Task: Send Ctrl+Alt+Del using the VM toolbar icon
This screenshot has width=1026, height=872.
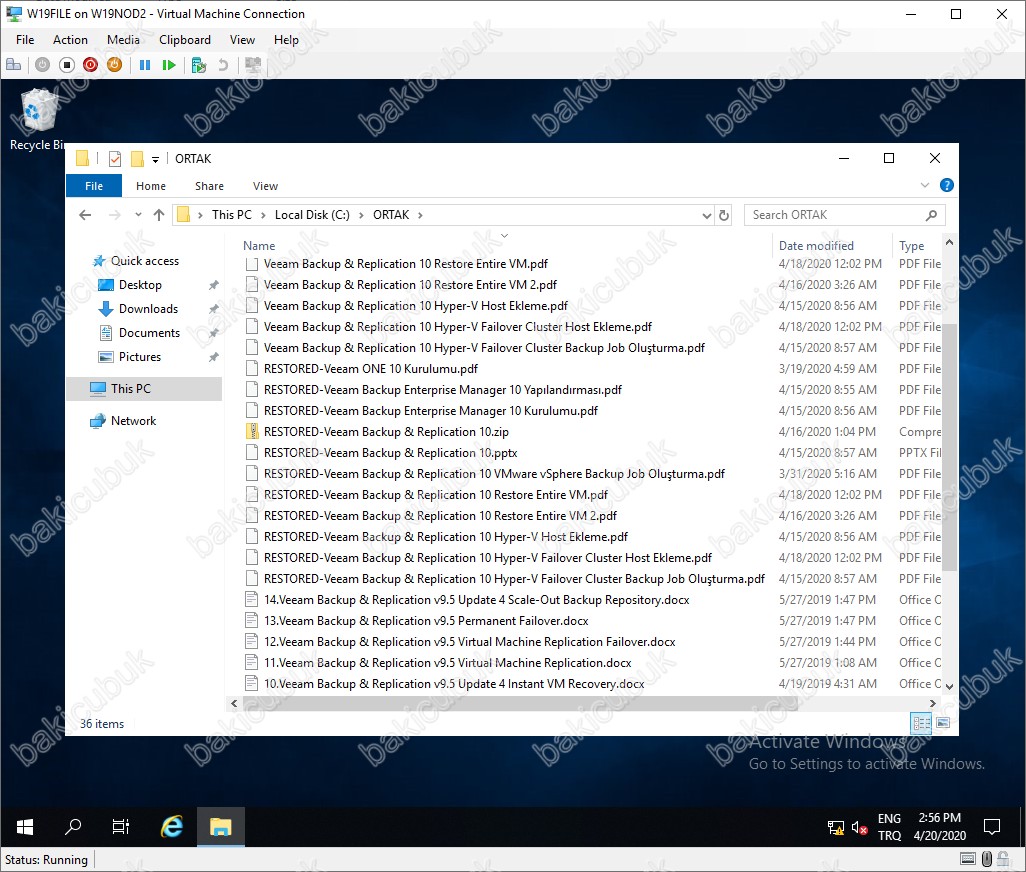Action: coord(13,65)
